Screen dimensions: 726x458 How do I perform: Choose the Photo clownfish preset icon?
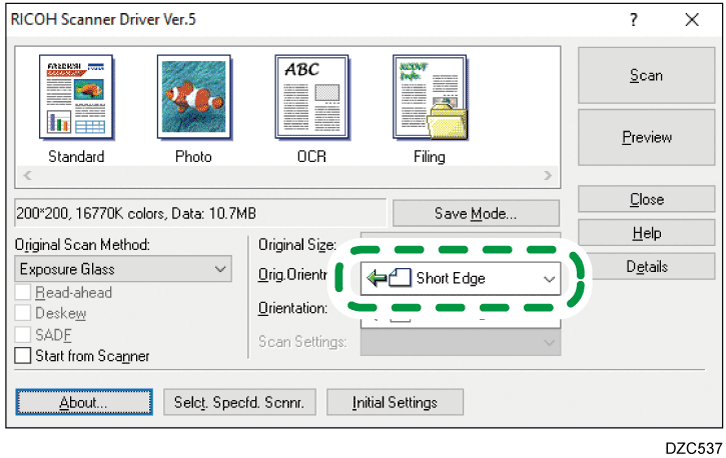(x=194, y=98)
